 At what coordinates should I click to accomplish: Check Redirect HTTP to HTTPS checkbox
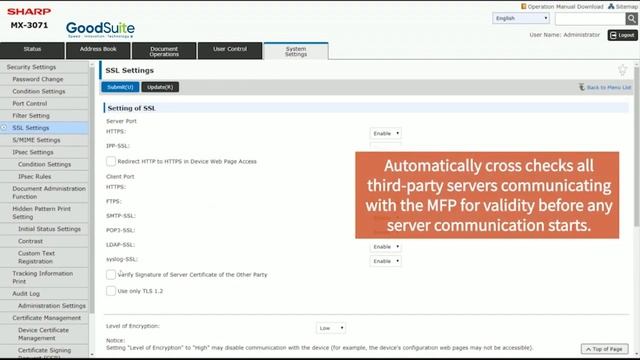coord(111,161)
